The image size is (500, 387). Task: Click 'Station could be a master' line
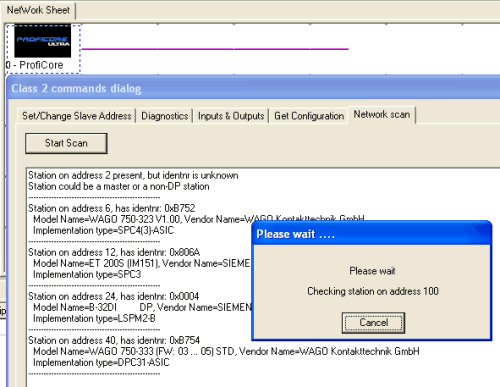click(x=119, y=186)
